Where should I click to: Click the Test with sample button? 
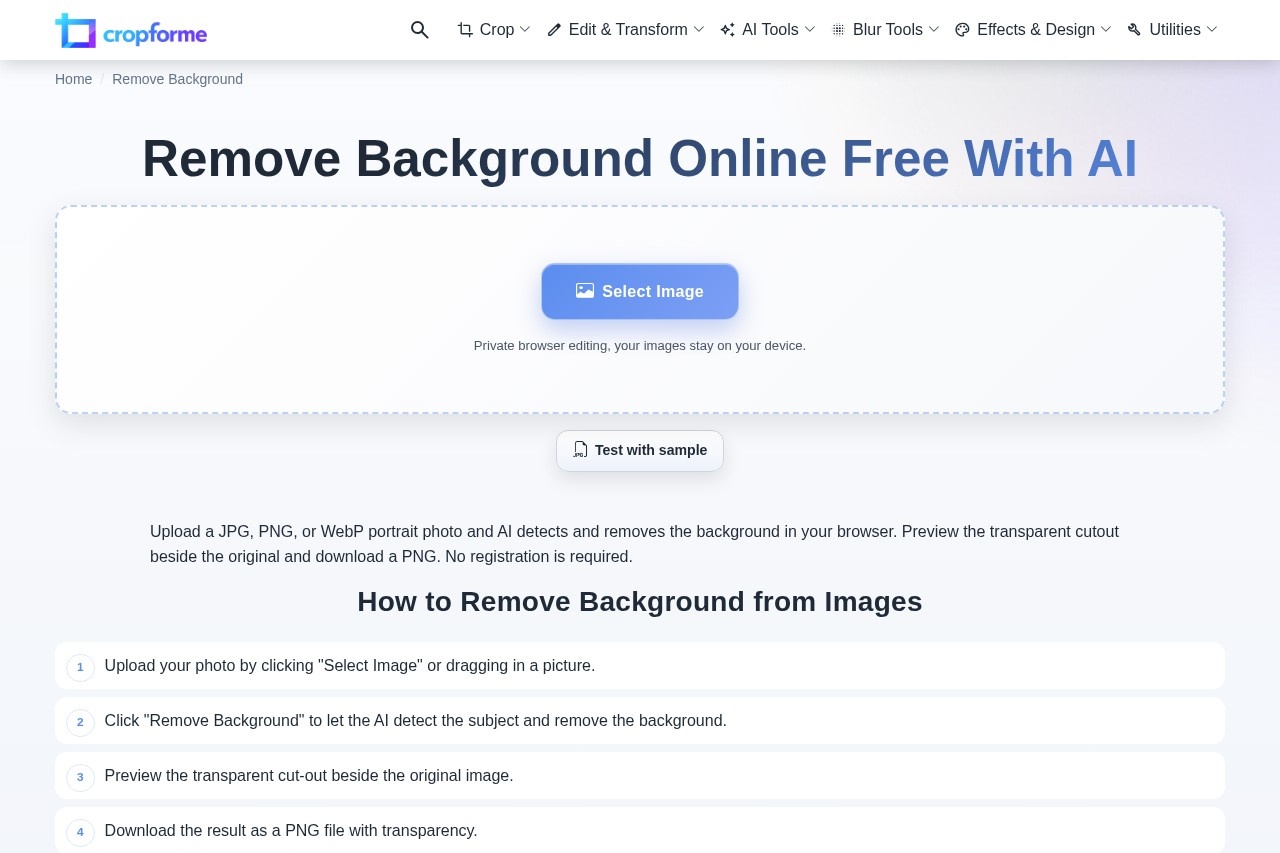pyautogui.click(x=640, y=450)
